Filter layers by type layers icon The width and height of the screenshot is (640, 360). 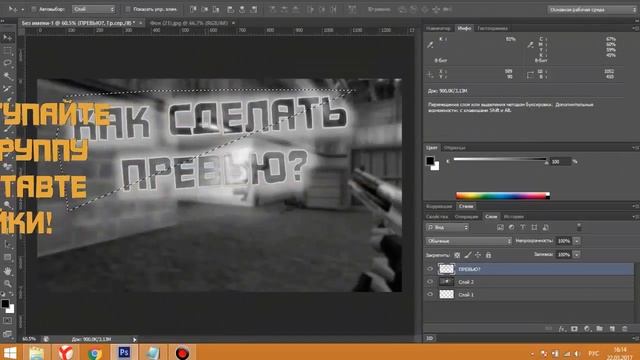coord(523,227)
